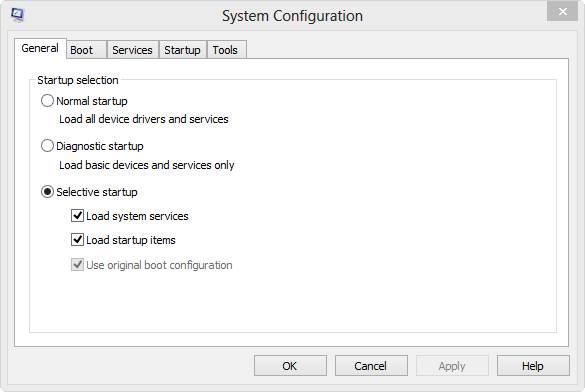
Task: Disable the Load startup items checkbox
Action: tap(77, 239)
